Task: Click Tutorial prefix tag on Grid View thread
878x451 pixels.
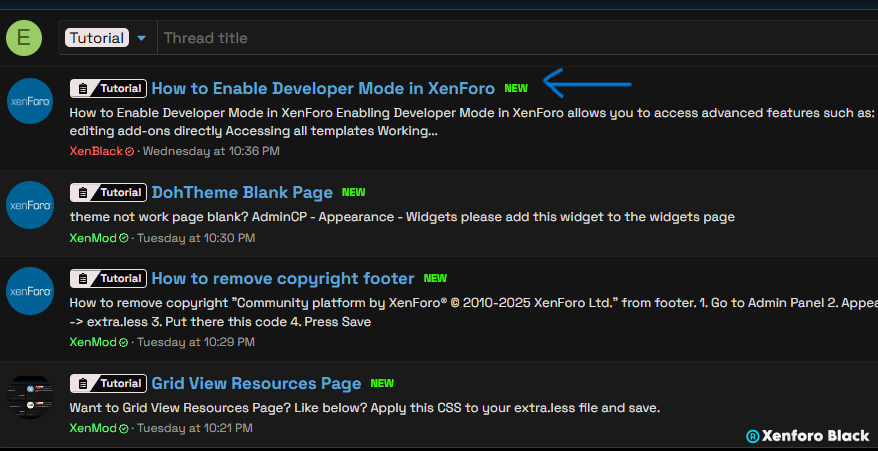Action: (109, 383)
